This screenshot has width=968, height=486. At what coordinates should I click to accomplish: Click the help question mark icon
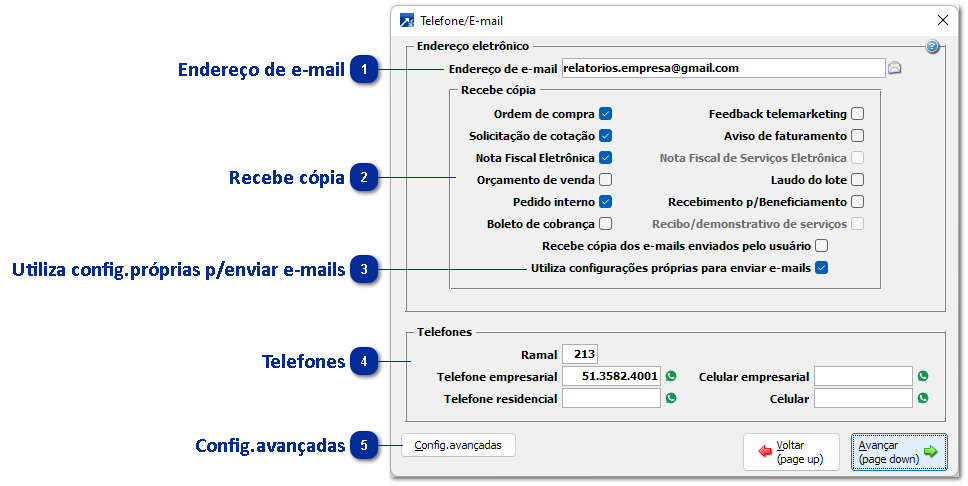(932, 47)
